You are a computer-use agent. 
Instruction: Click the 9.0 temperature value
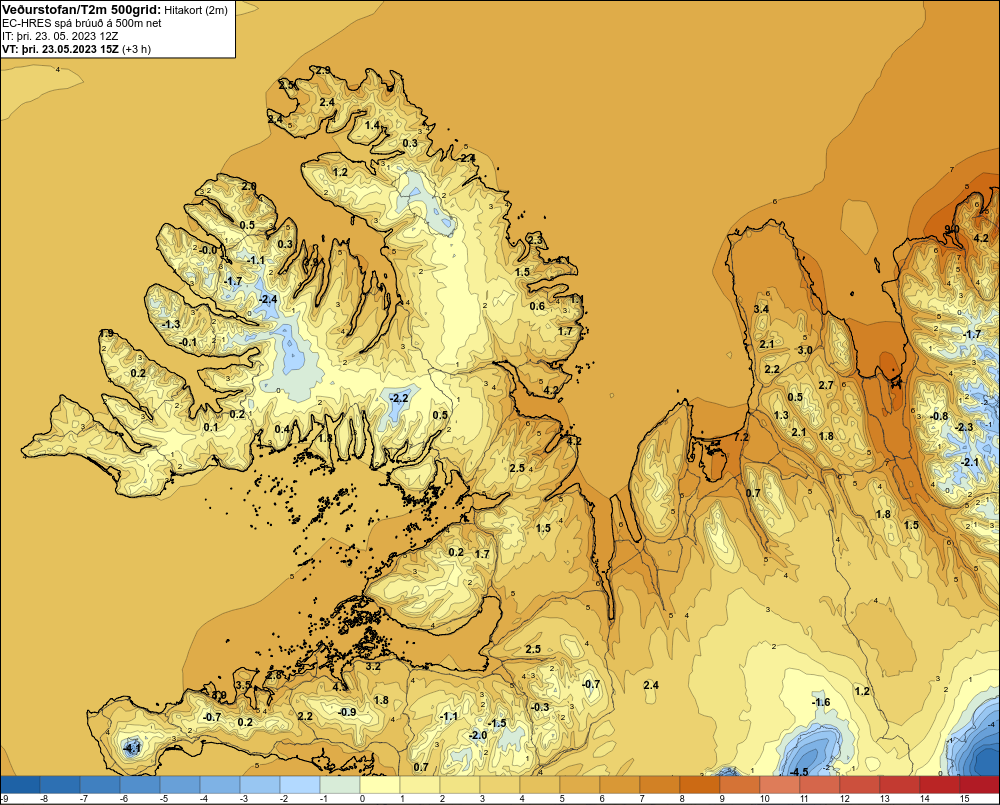(952, 229)
